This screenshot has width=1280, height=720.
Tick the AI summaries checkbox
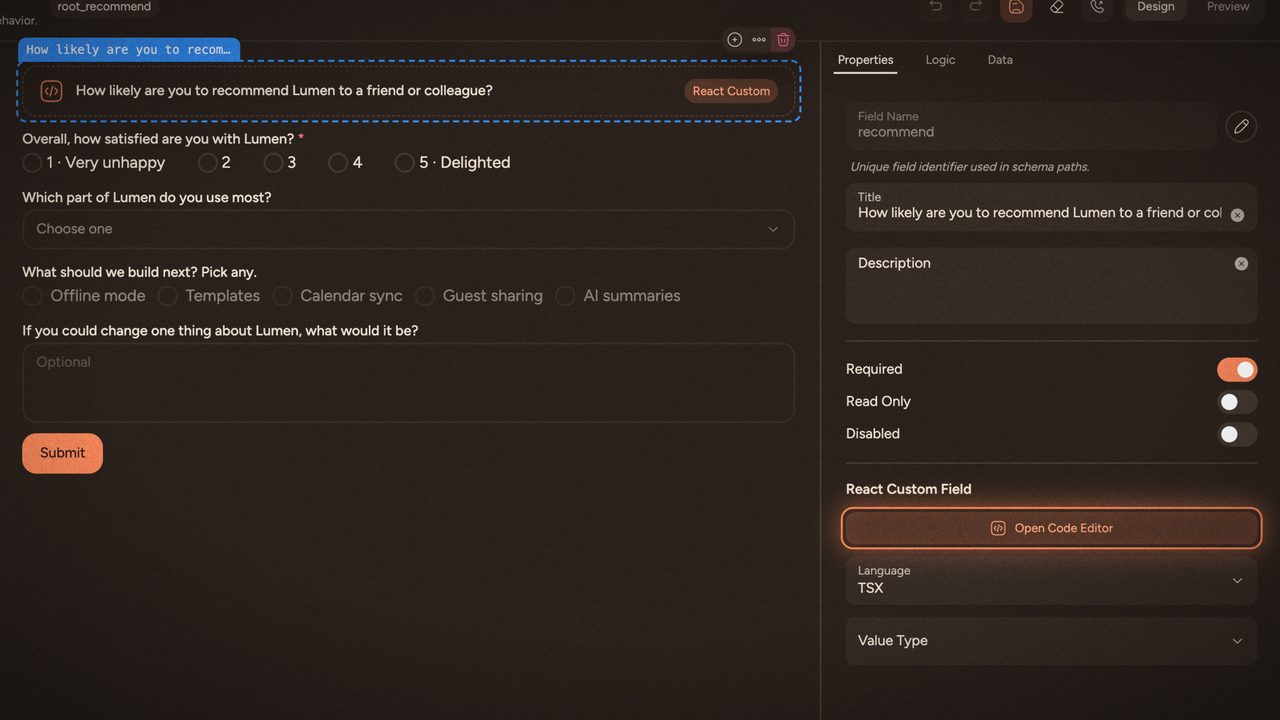click(565, 296)
